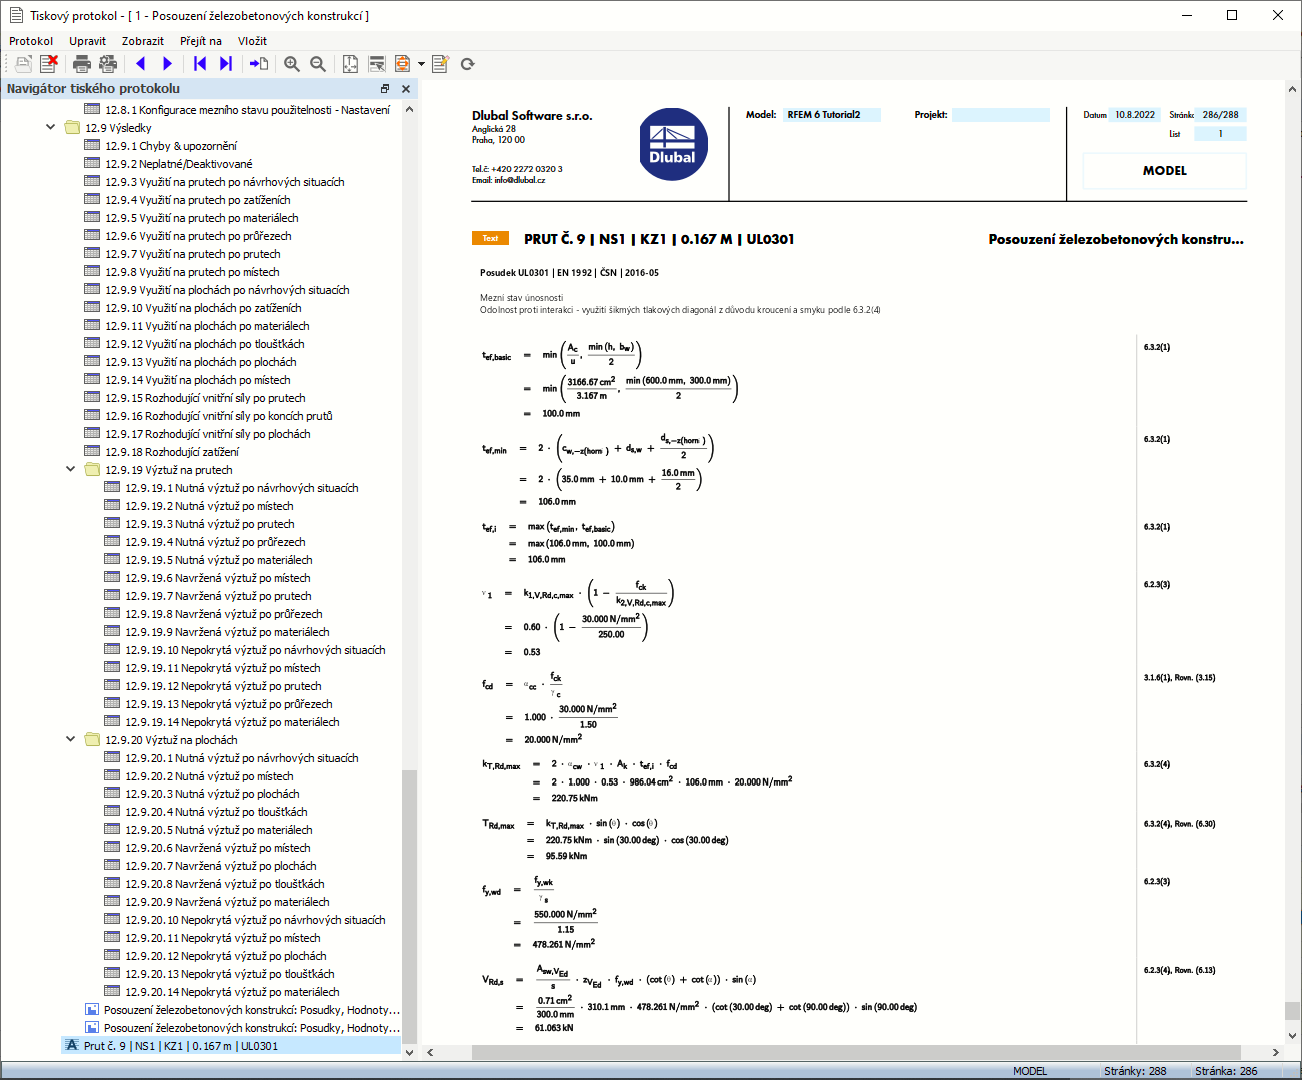Select 12.9.19.14 Nepokrytá výztuž po materiálech
Viewport: 1302px width, 1080px height.
click(232, 722)
